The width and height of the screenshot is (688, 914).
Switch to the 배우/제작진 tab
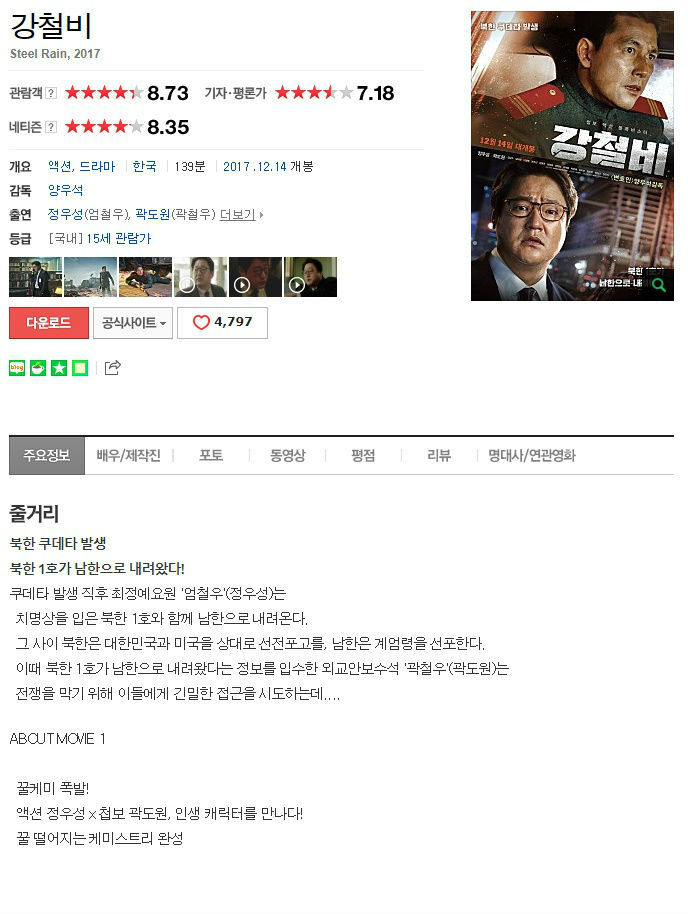[128, 456]
